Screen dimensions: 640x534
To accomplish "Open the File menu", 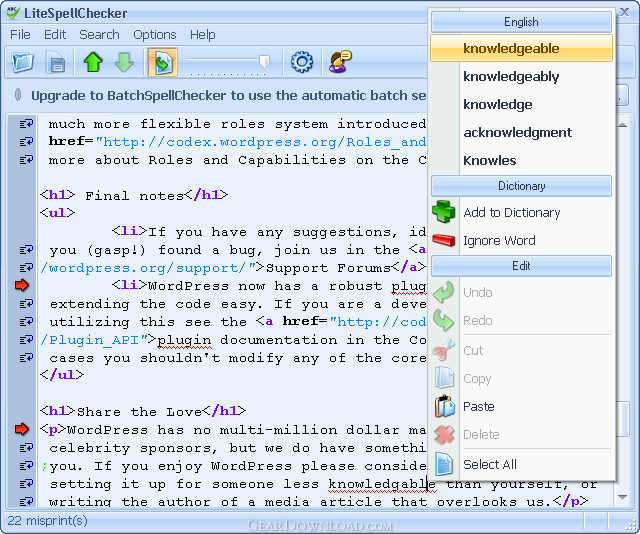I will 20,35.
